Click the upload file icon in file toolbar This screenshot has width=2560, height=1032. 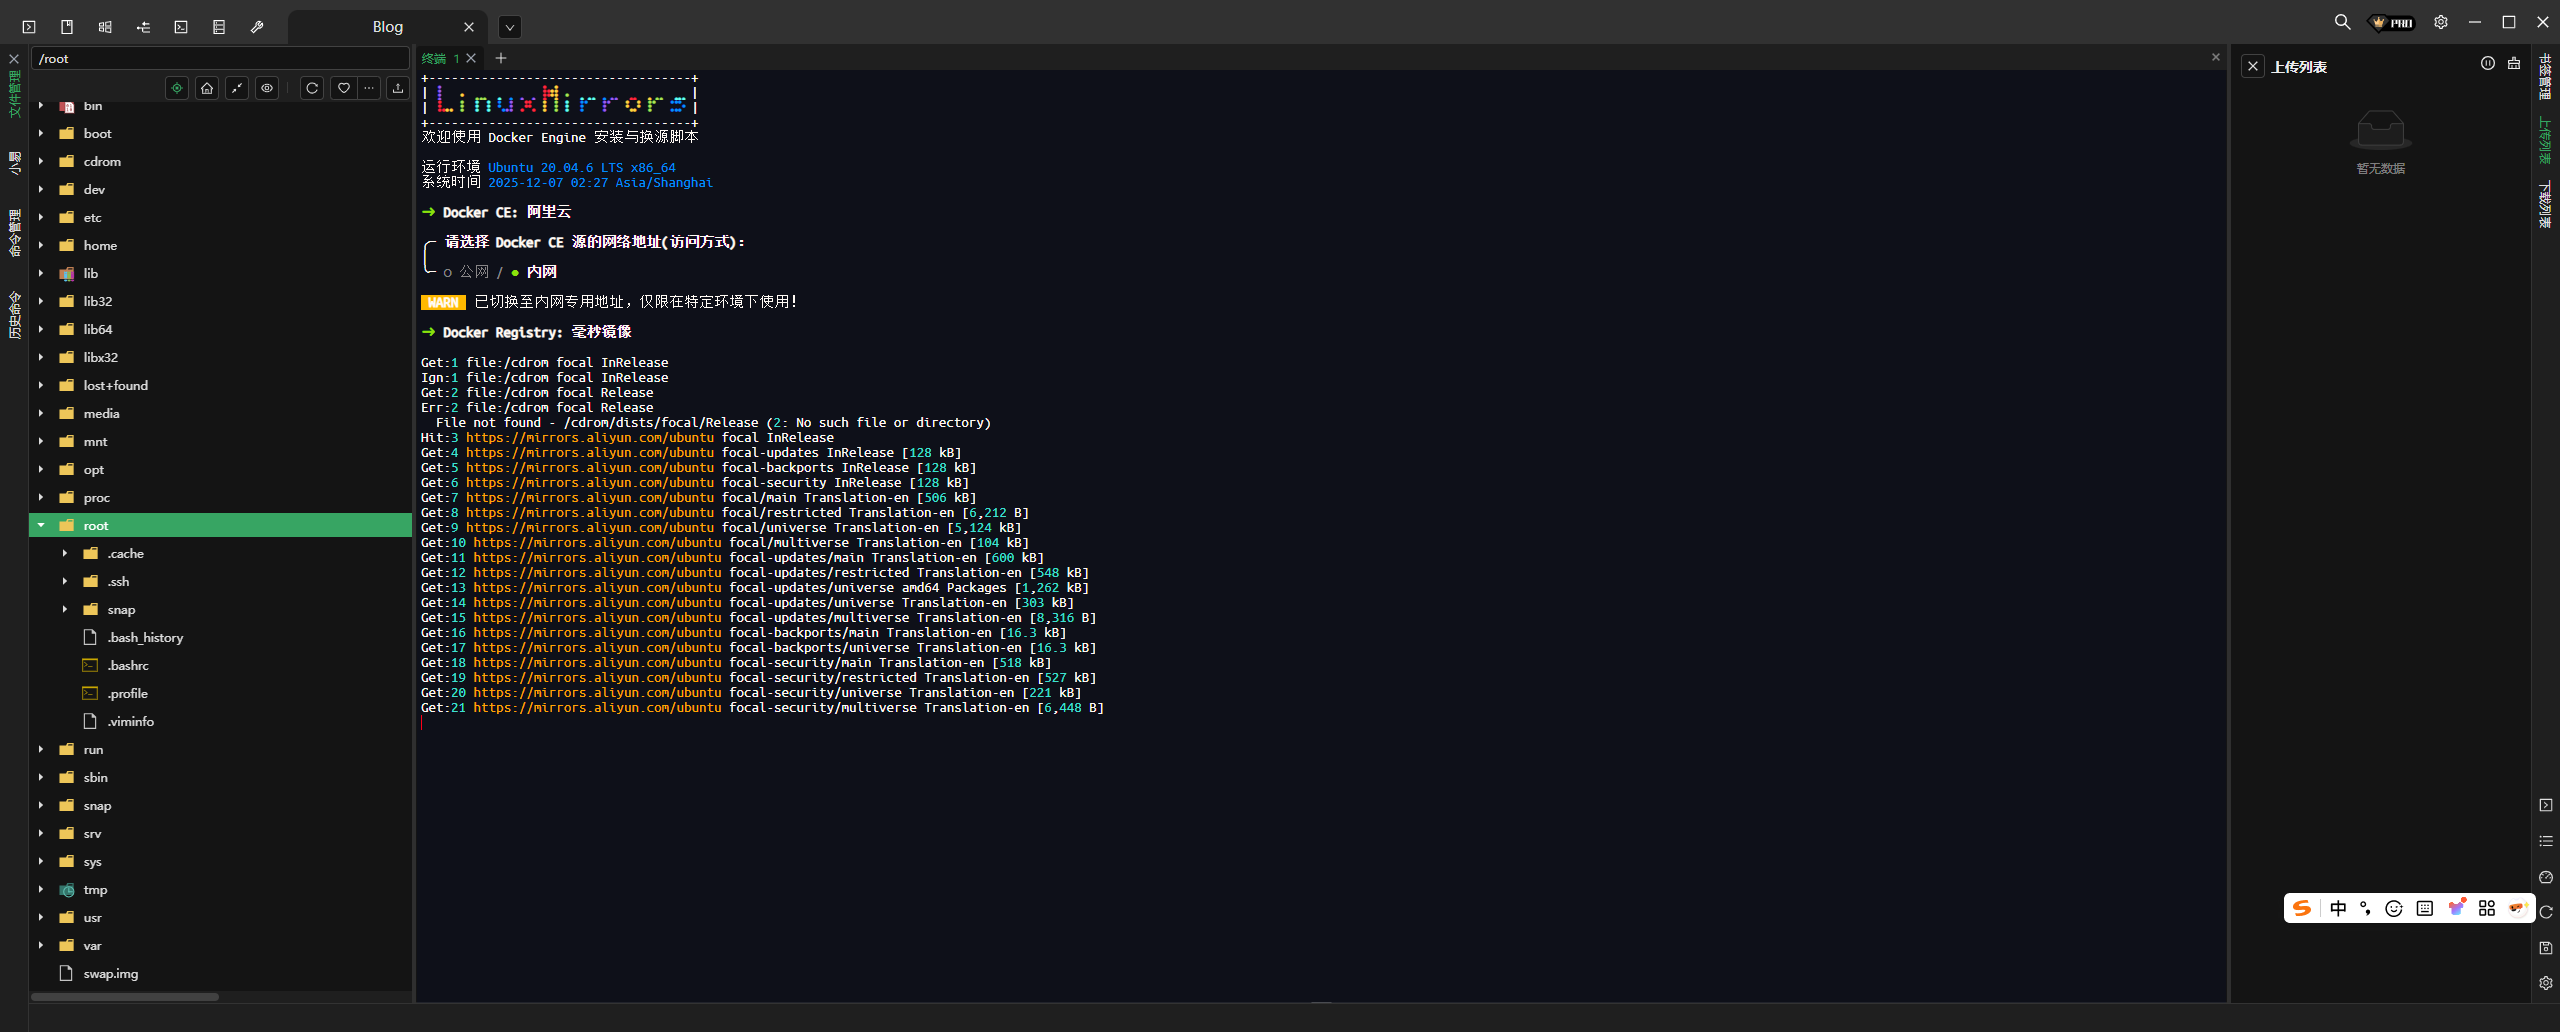(398, 88)
